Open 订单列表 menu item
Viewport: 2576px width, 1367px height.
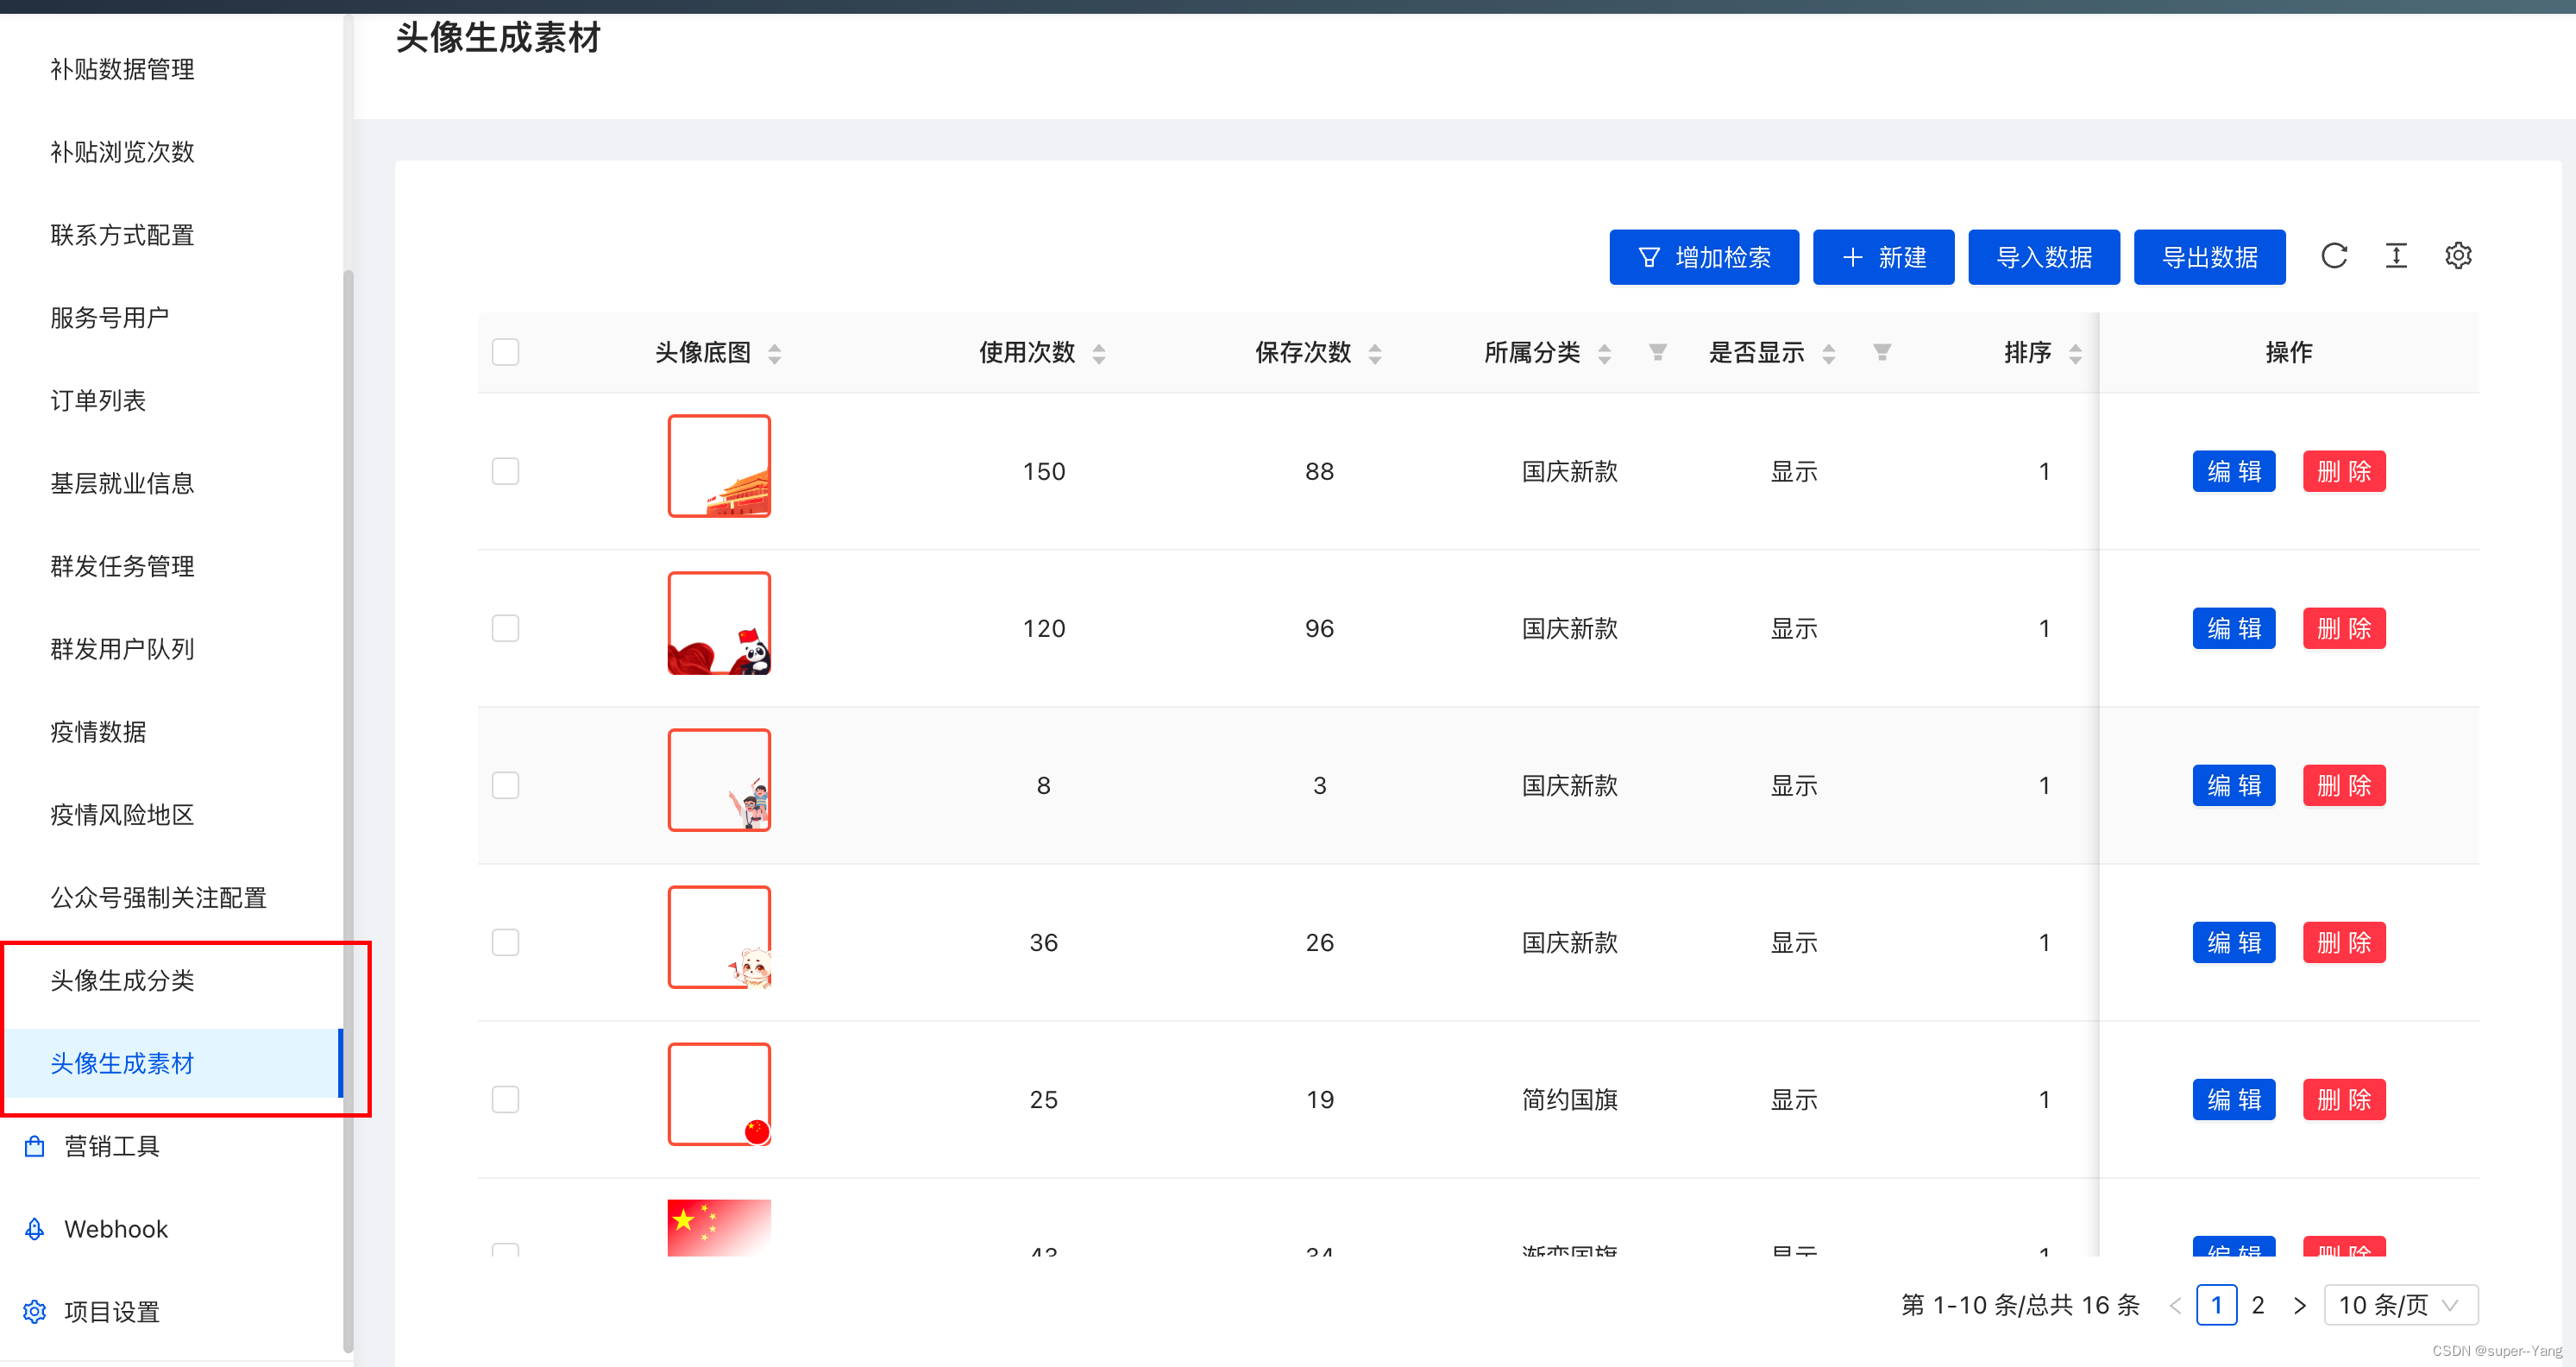[98, 401]
